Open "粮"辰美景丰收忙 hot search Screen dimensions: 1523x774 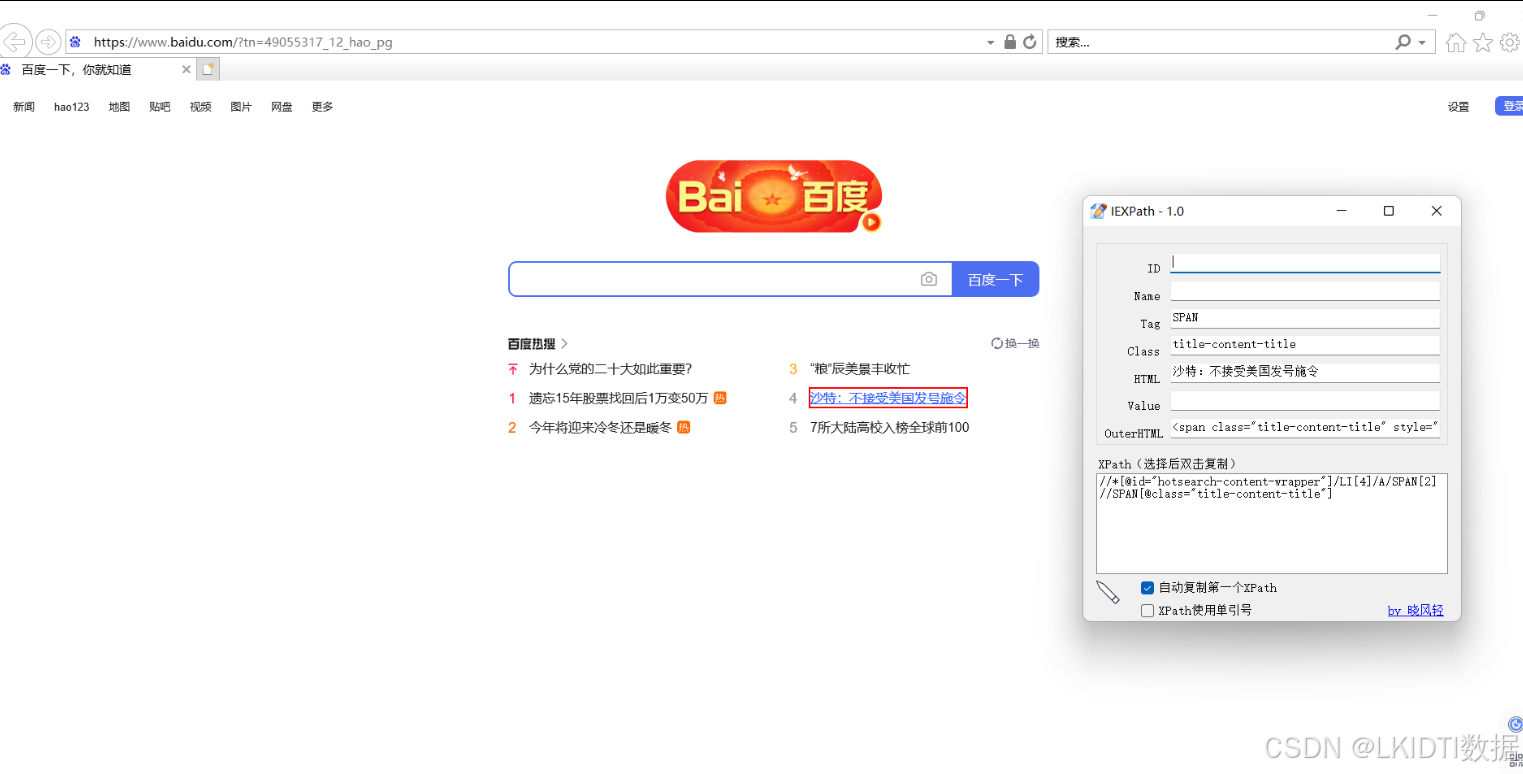(860, 369)
